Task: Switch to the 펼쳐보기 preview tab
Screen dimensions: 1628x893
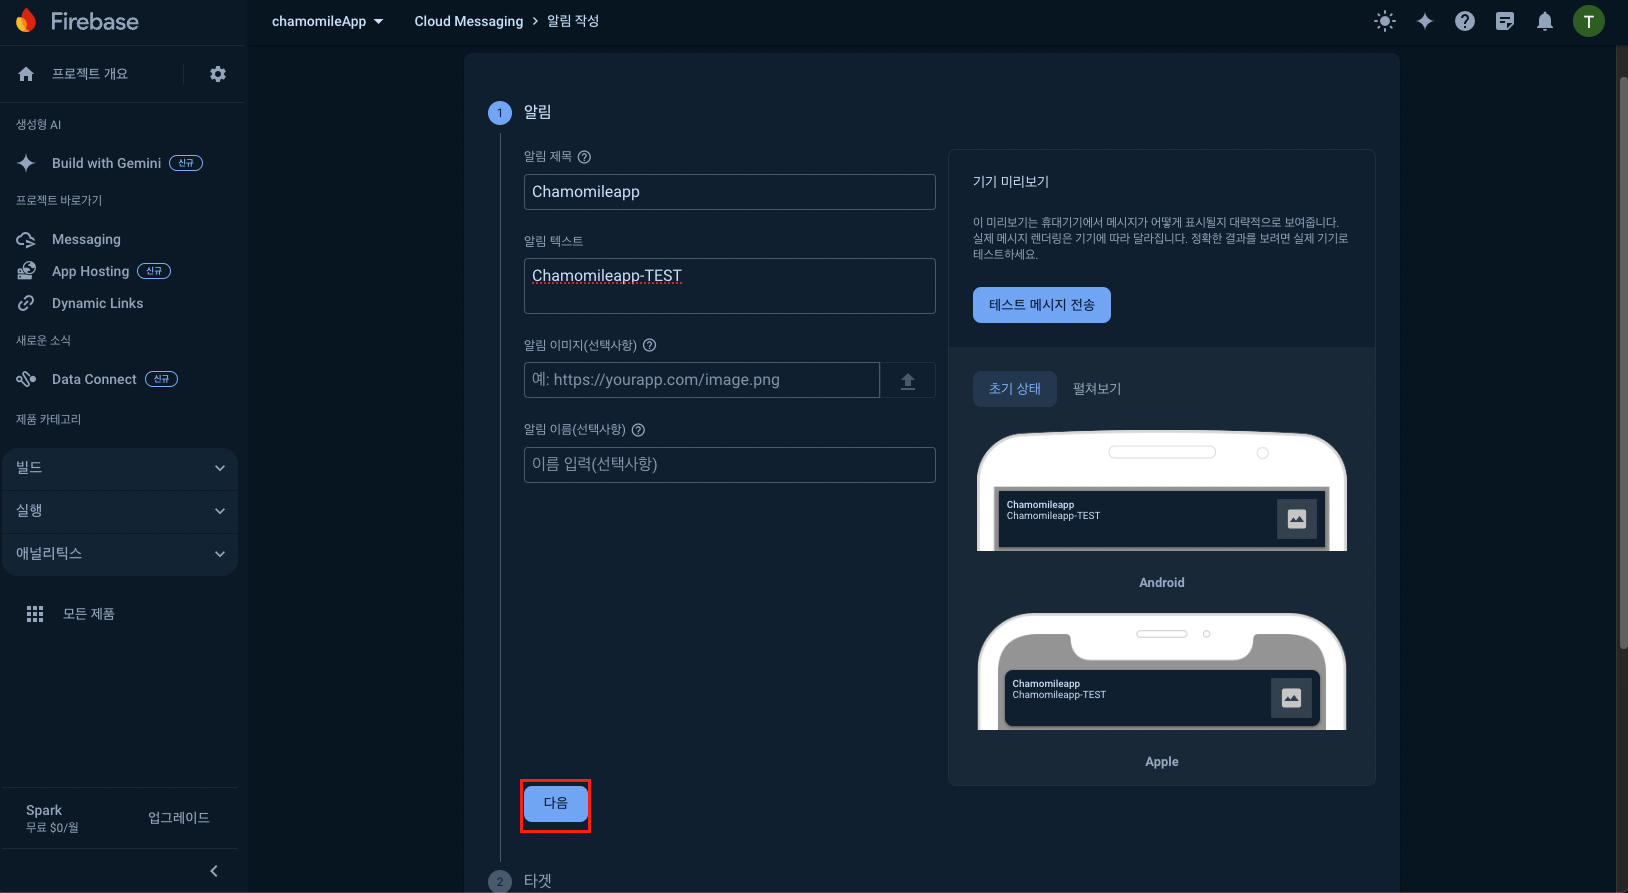Action: 1096,389
